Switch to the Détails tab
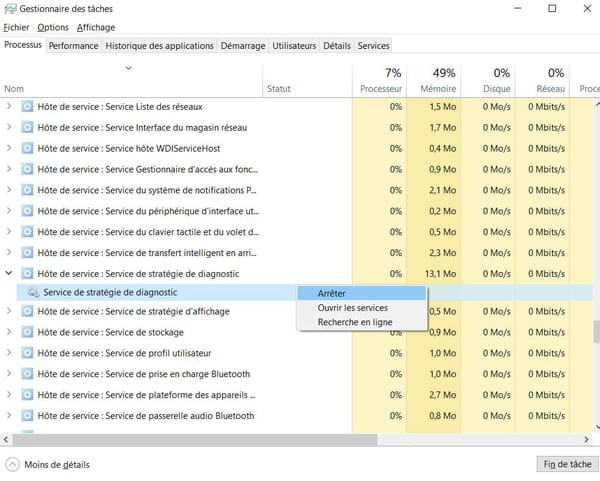This screenshot has width=600, height=481. click(x=337, y=46)
